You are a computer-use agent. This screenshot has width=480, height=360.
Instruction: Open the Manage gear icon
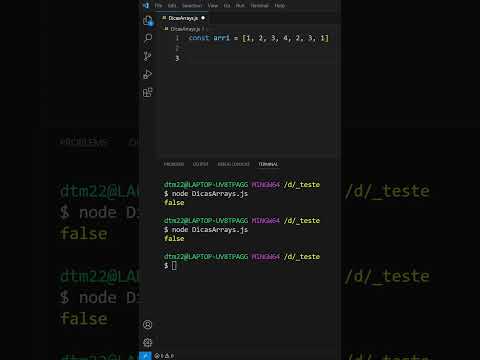coord(147,342)
